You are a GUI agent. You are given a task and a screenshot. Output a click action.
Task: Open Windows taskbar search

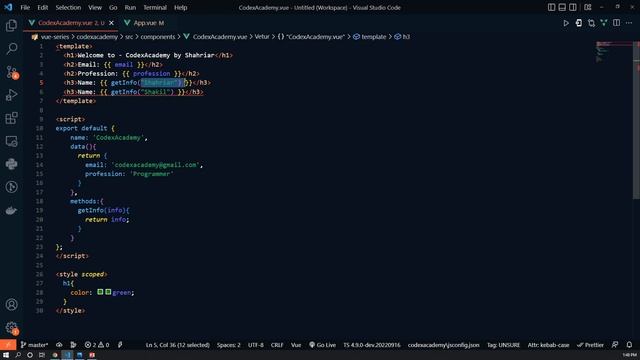(18, 356)
